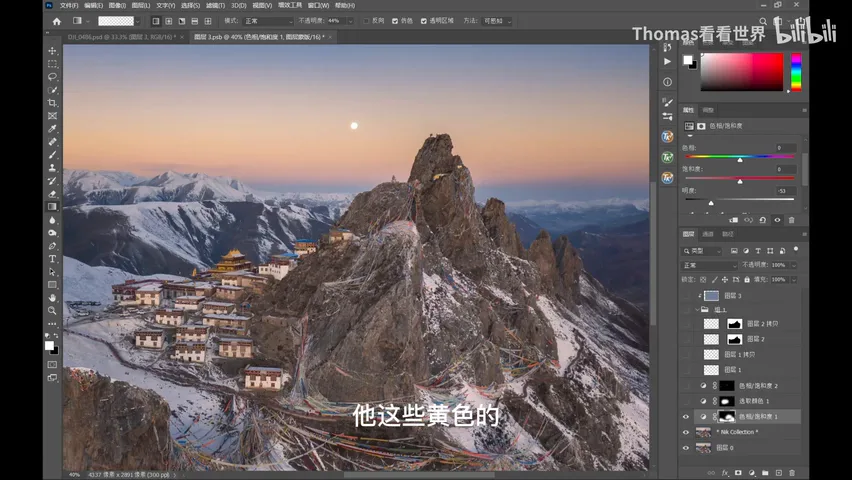Pick a hue from rainbow color strip

[x=796, y=72]
